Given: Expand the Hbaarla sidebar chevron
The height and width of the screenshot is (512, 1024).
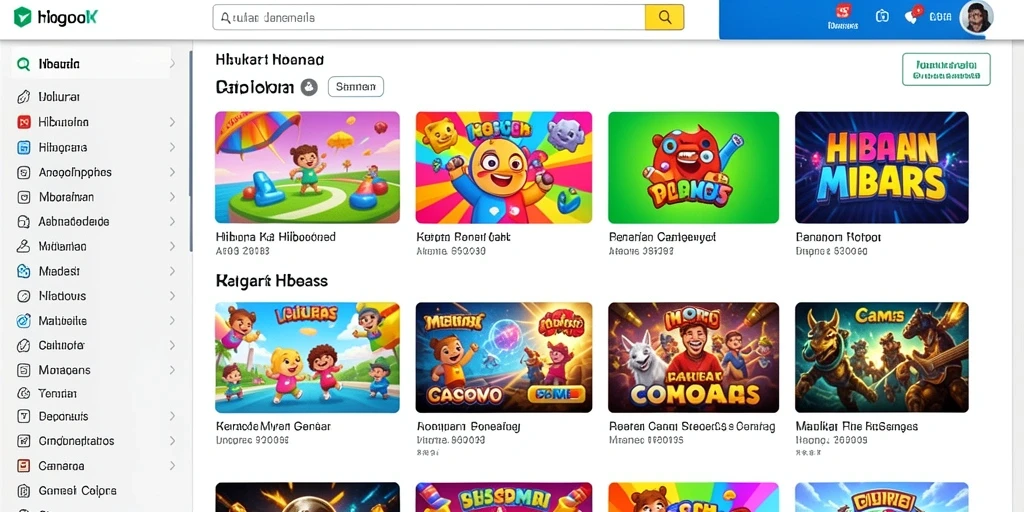Looking at the screenshot, I should click(172, 64).
